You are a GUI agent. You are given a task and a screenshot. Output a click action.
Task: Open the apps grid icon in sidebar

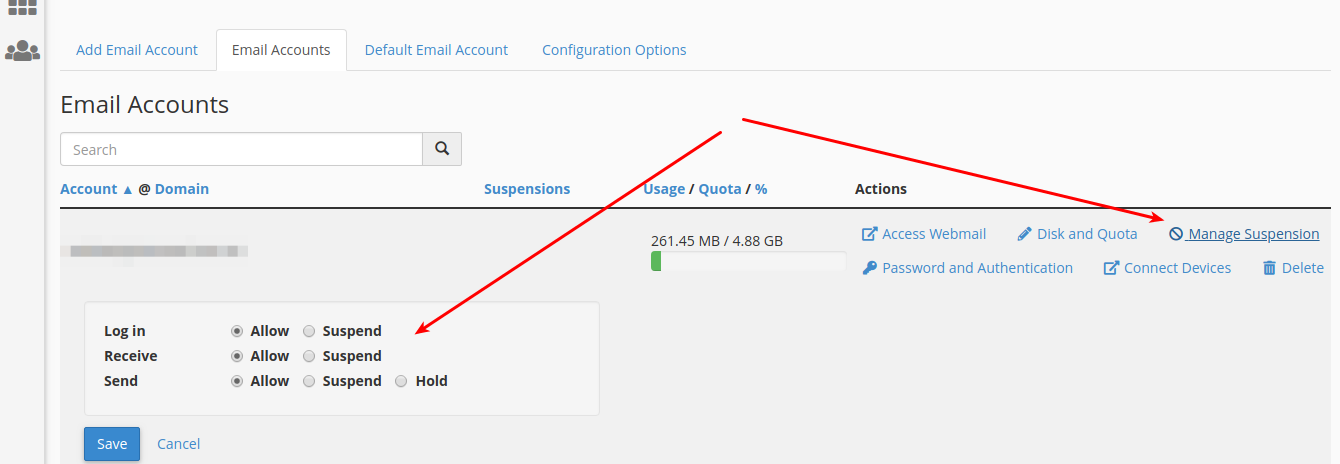22,6
